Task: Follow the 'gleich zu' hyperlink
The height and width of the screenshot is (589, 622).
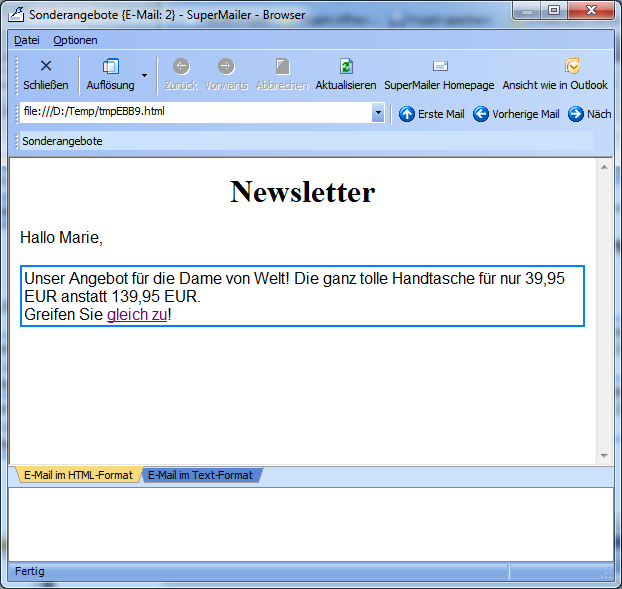Action: coord(137,315)
